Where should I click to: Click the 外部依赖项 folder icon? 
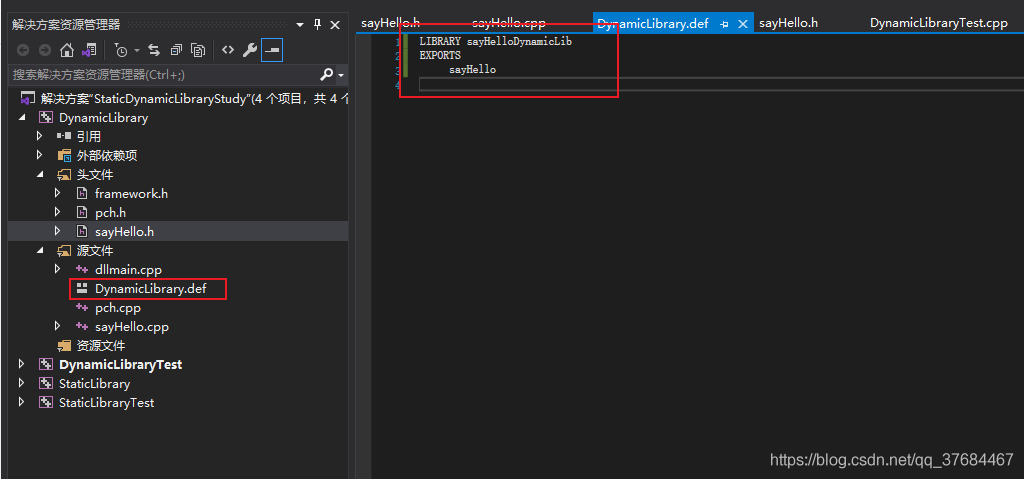(64, 156)
